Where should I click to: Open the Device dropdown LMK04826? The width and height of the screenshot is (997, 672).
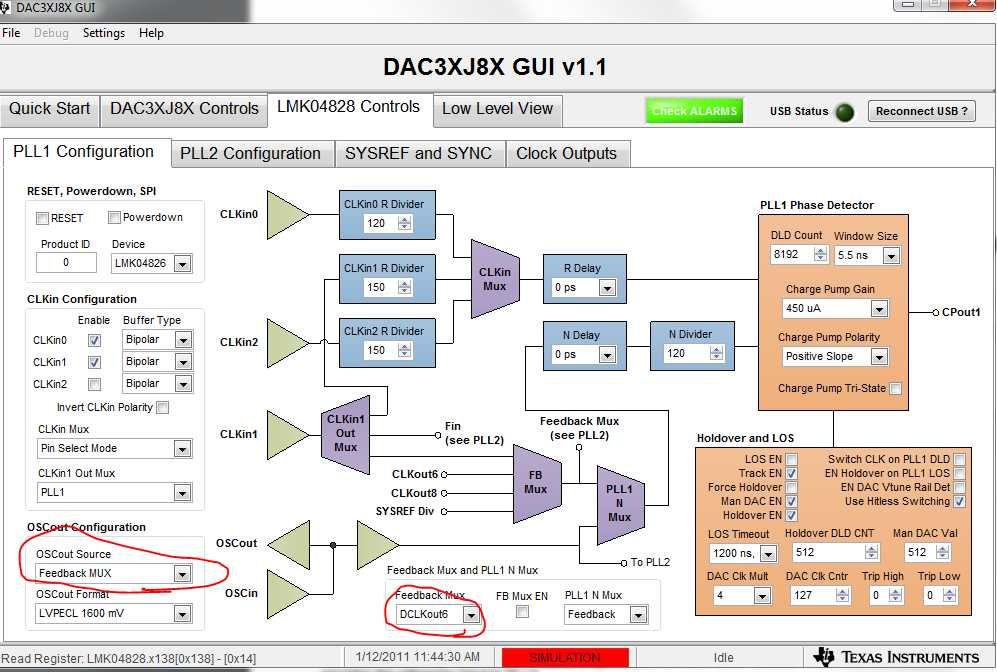coord(182,263)
